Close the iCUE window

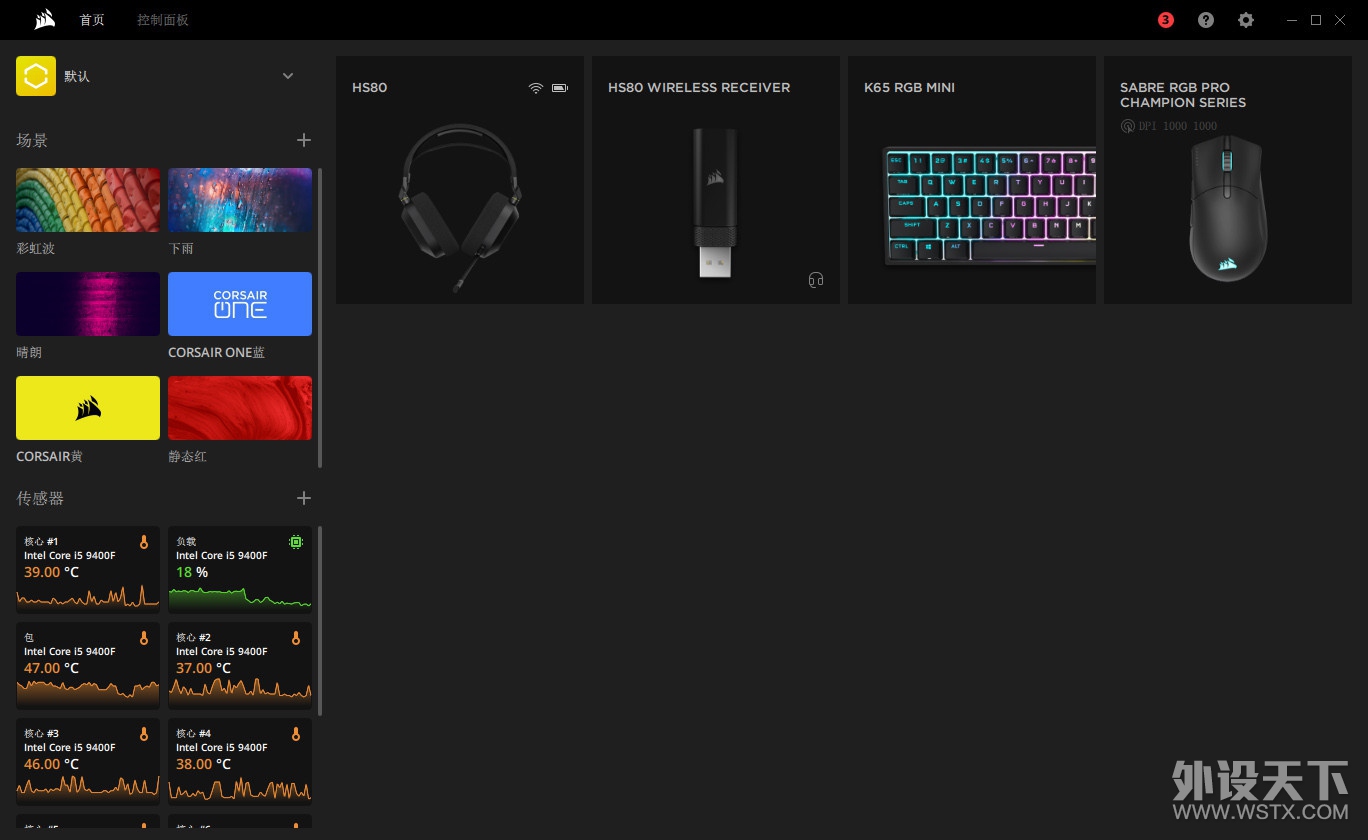pyautogui.click(x=1340, y=20)
